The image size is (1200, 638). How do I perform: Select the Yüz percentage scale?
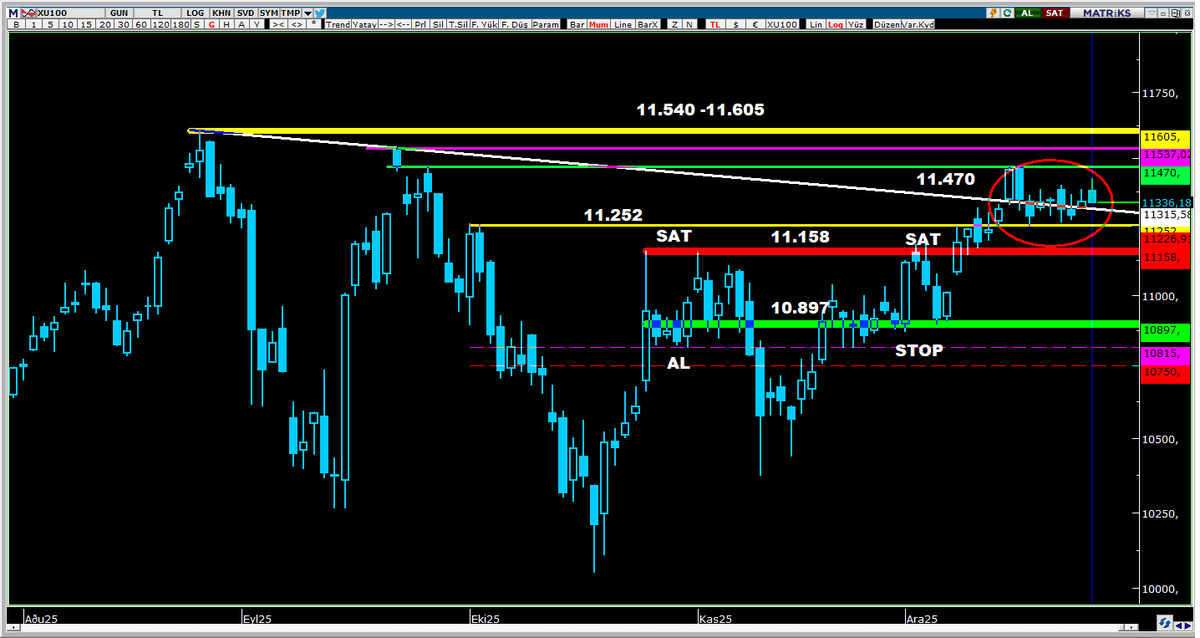point(856,24)
